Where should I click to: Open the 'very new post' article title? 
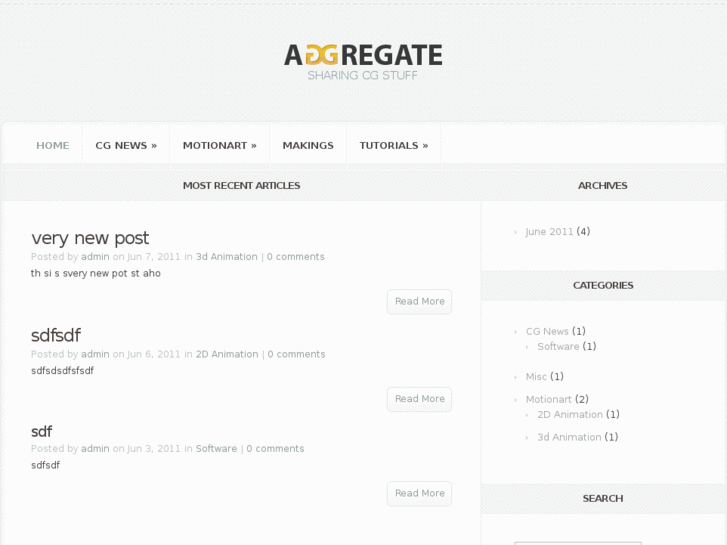pos(90,238)
